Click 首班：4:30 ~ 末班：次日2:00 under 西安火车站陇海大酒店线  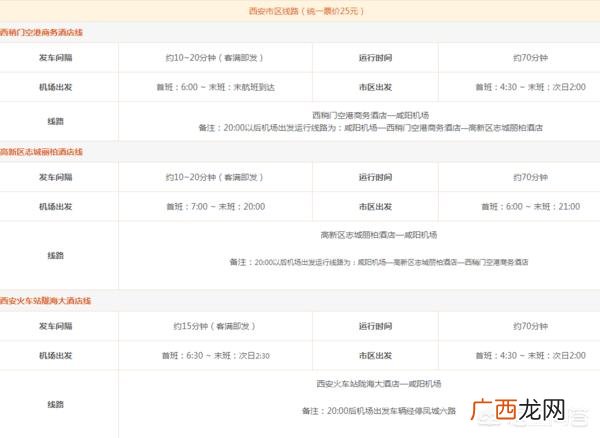coord(530,355)
